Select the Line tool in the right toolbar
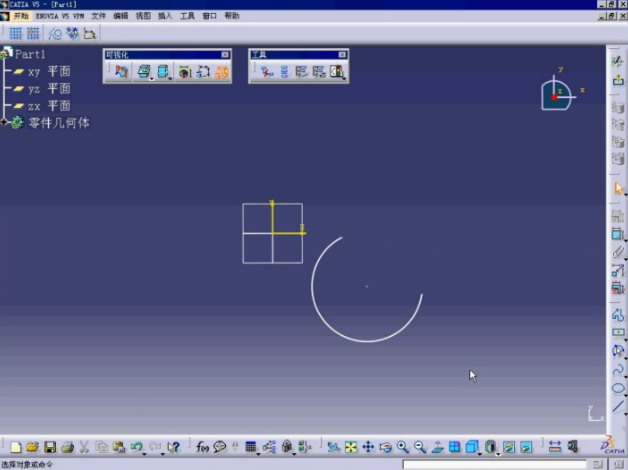628x470 pixels. click(x=618, y=406)
